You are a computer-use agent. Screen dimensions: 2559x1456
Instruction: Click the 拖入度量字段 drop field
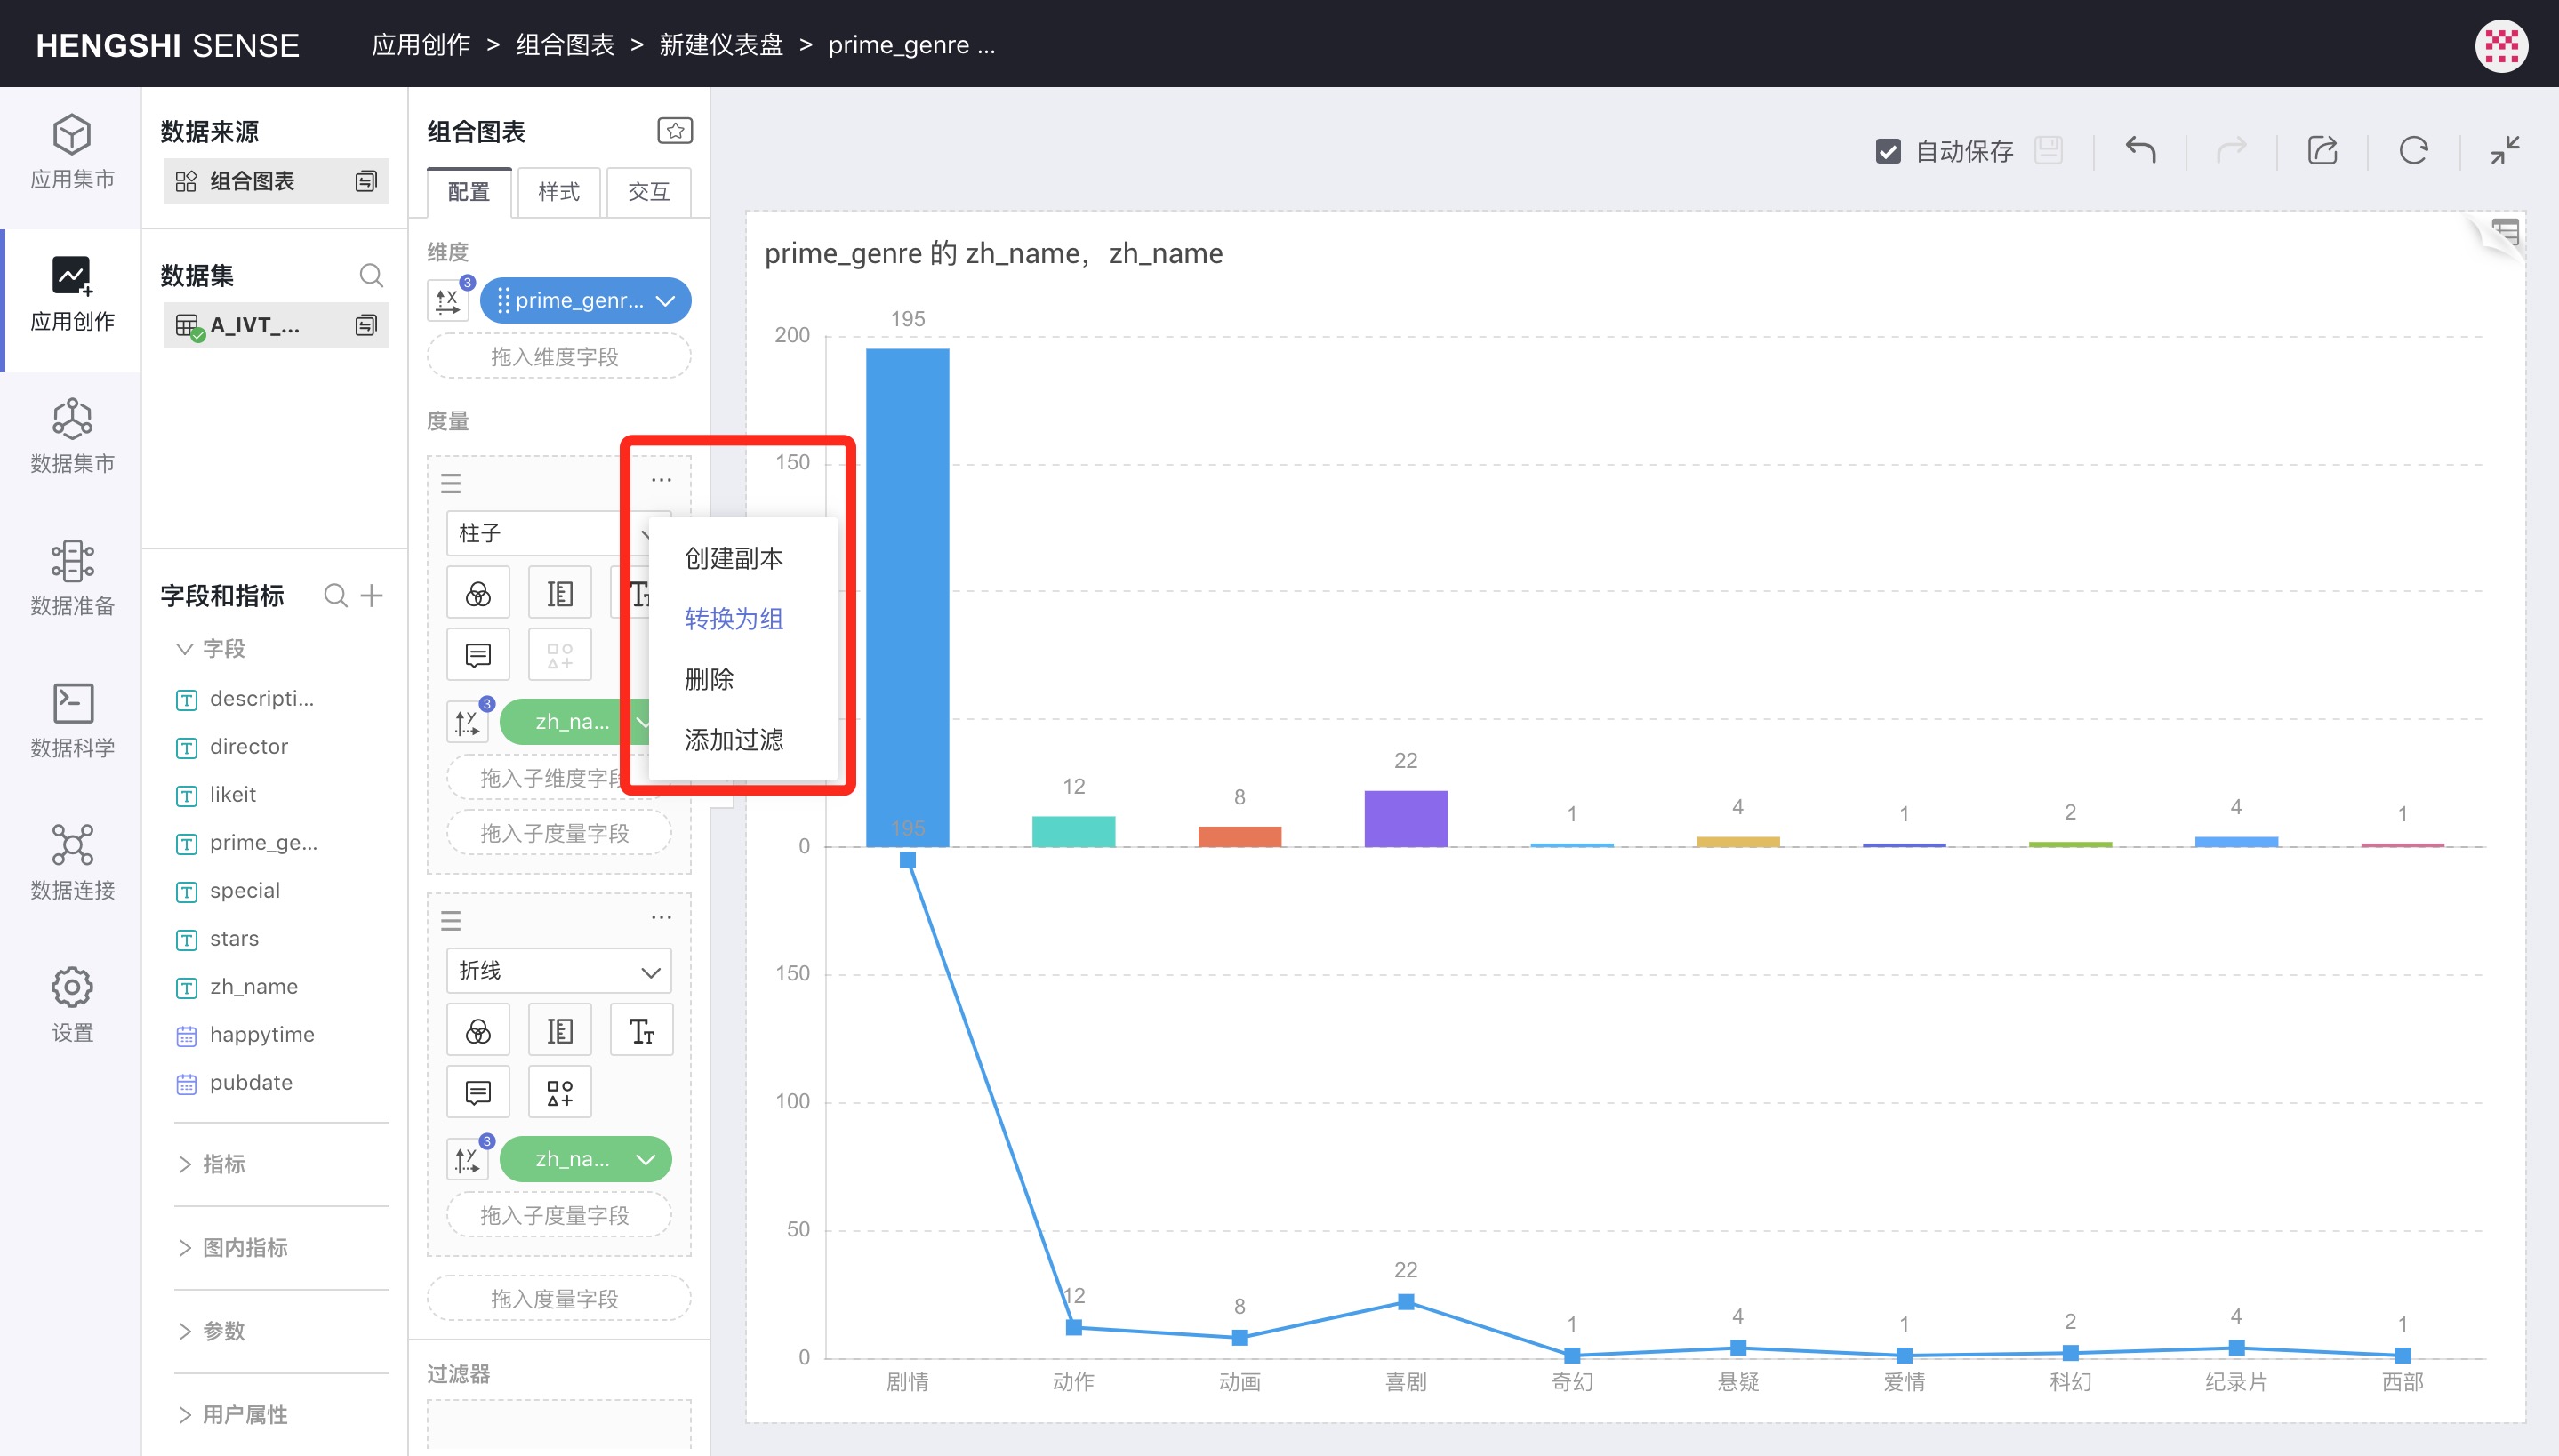559,1299
